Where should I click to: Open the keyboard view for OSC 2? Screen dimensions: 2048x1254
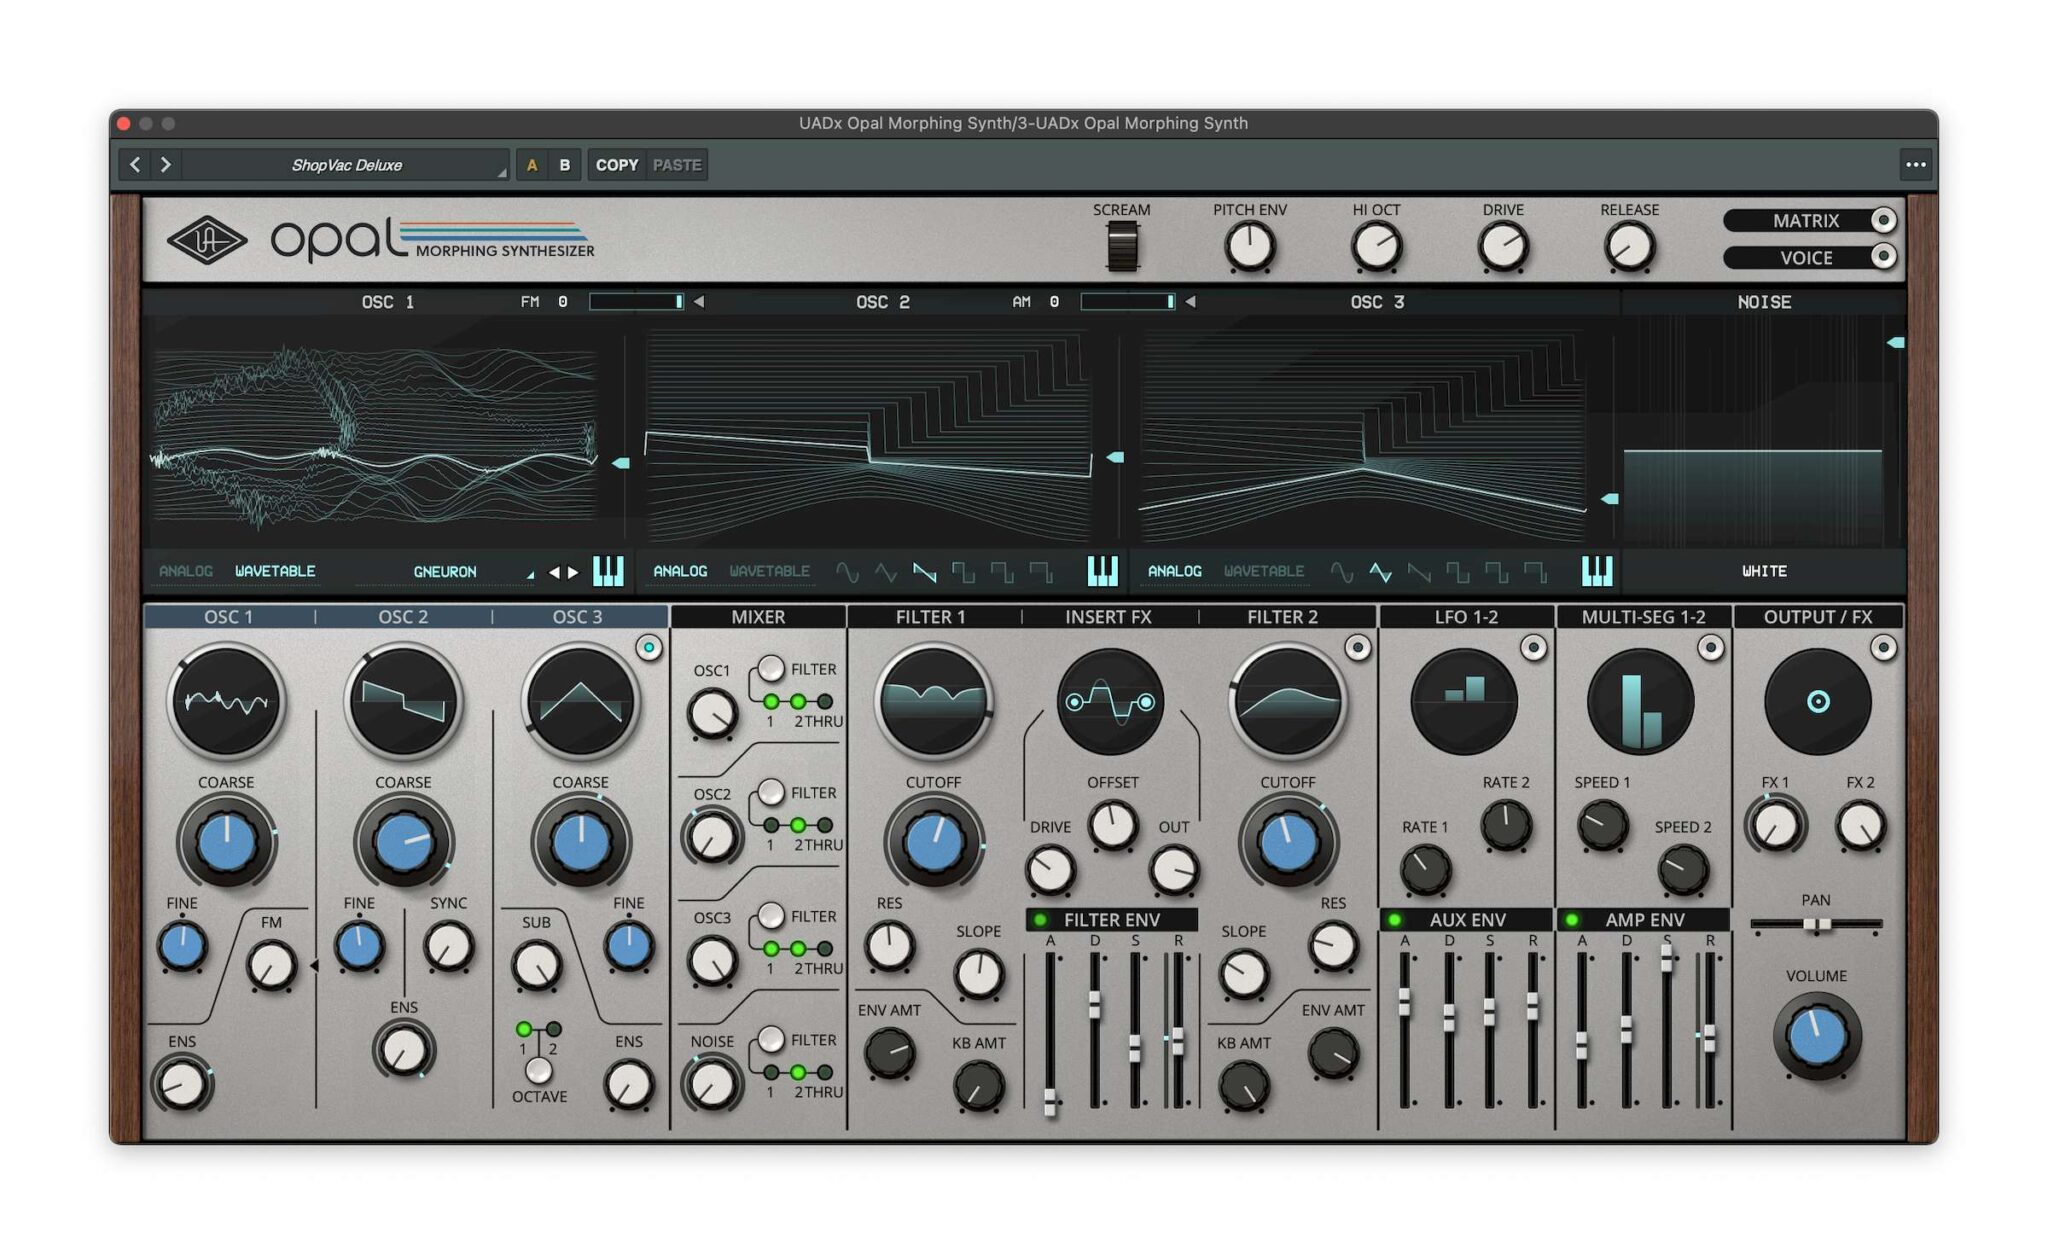(x=1101, y=571)
